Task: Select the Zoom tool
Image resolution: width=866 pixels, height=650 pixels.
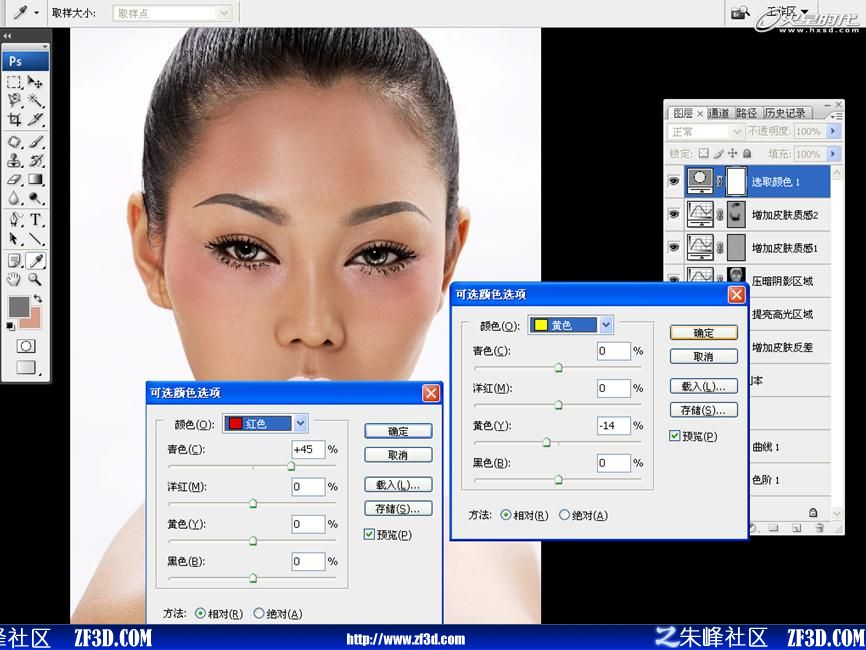Action: point(36,279)
